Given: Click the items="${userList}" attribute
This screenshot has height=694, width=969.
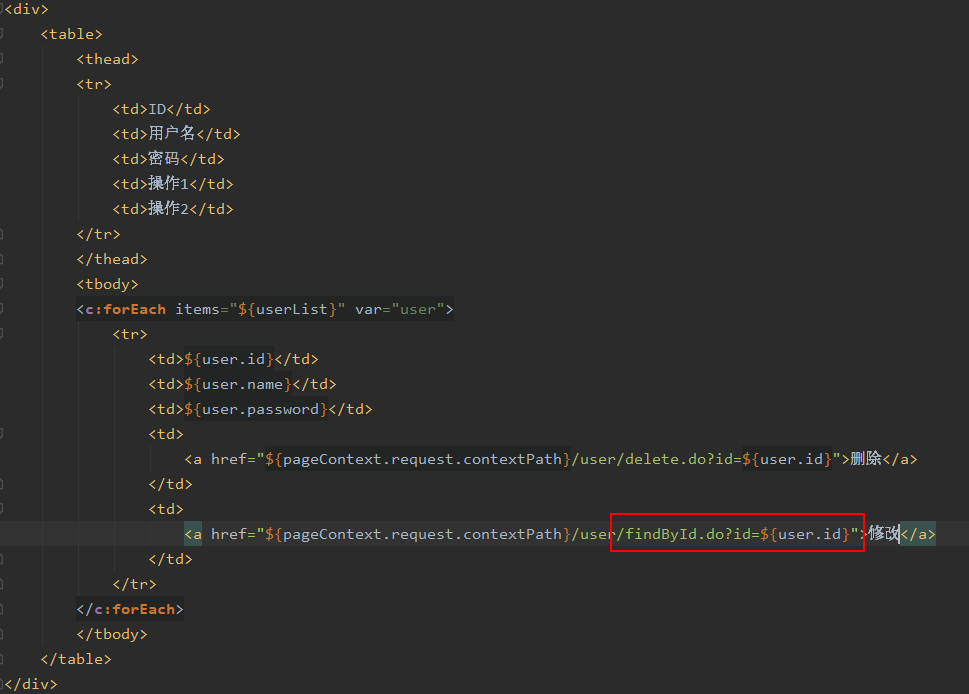Looking at the screenshot, I should (x=260, y=309).
